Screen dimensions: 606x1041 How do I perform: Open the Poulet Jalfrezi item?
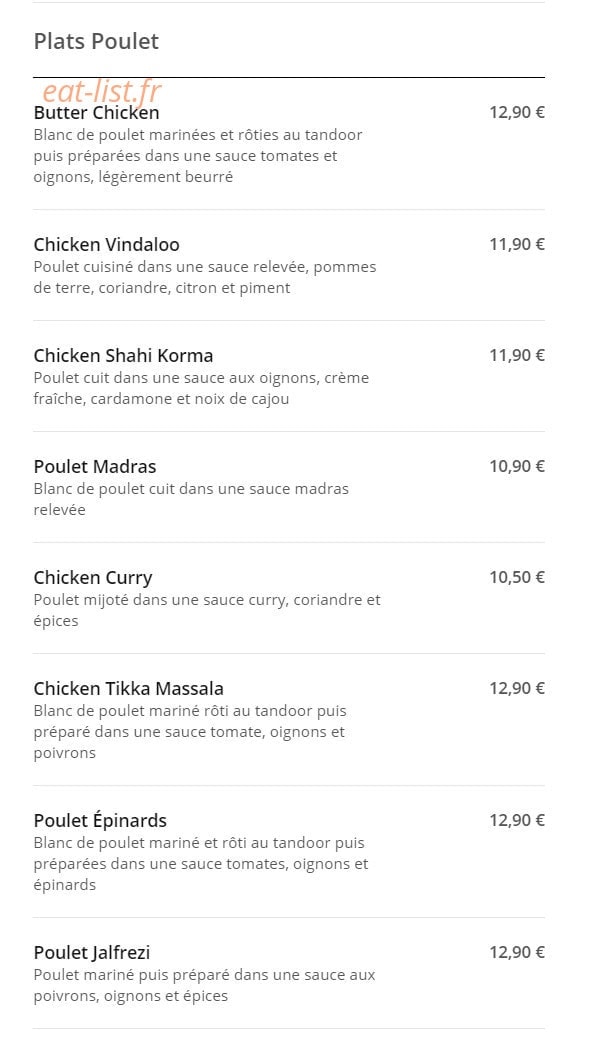(92, 953)
